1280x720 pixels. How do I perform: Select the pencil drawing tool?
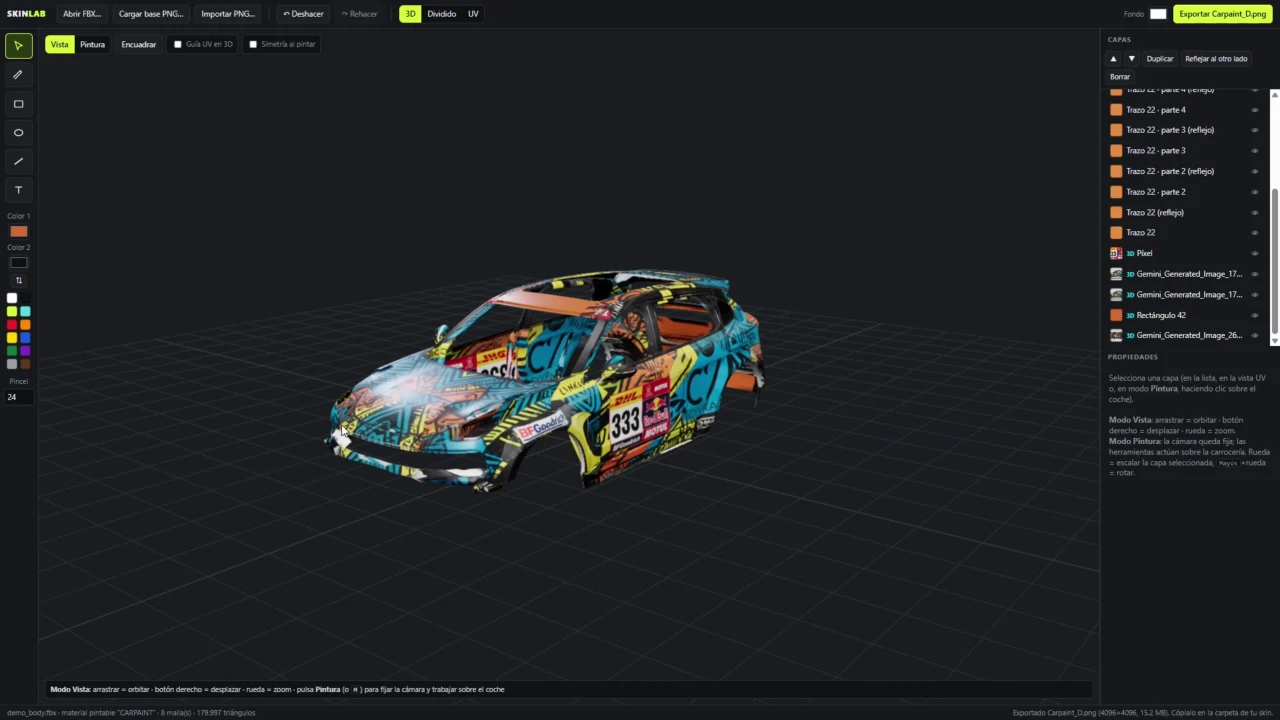click(x=18, y=75)
